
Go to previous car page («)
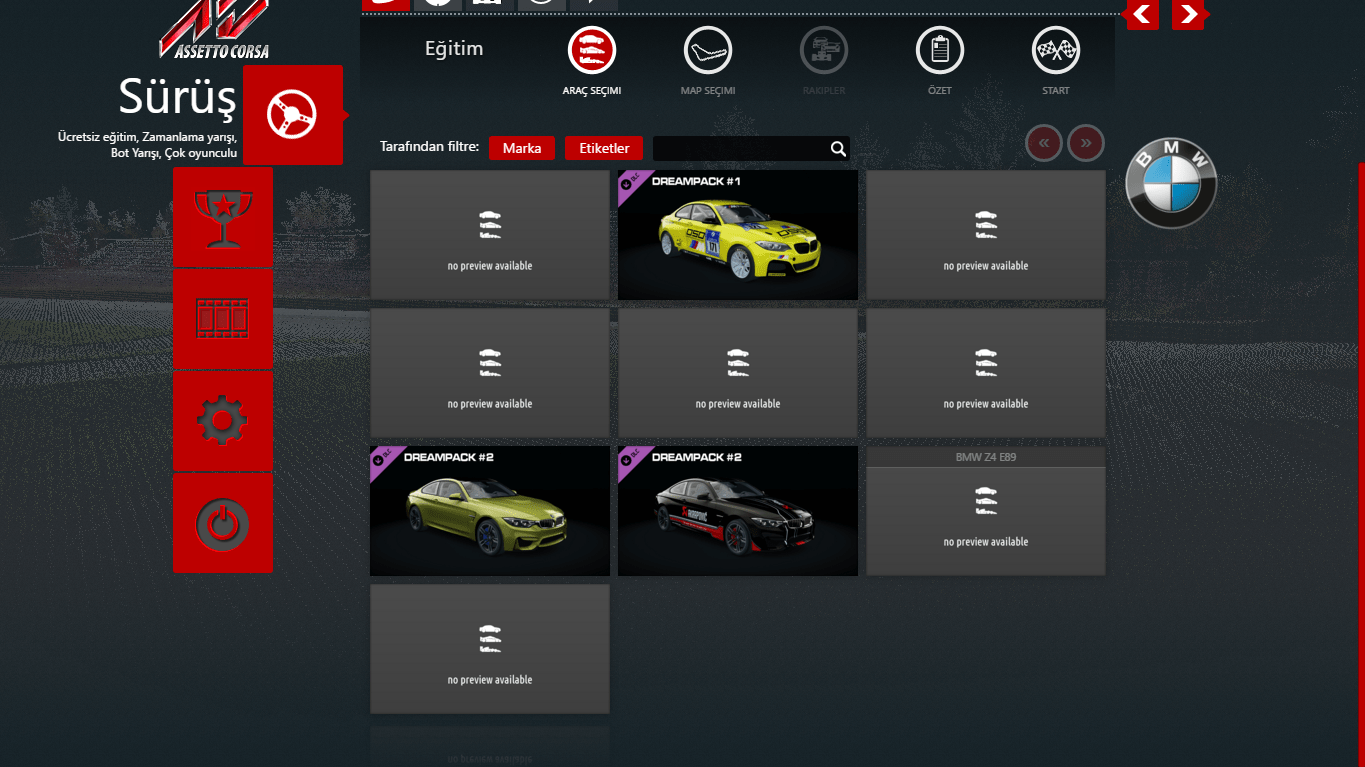pos(1044,143)
